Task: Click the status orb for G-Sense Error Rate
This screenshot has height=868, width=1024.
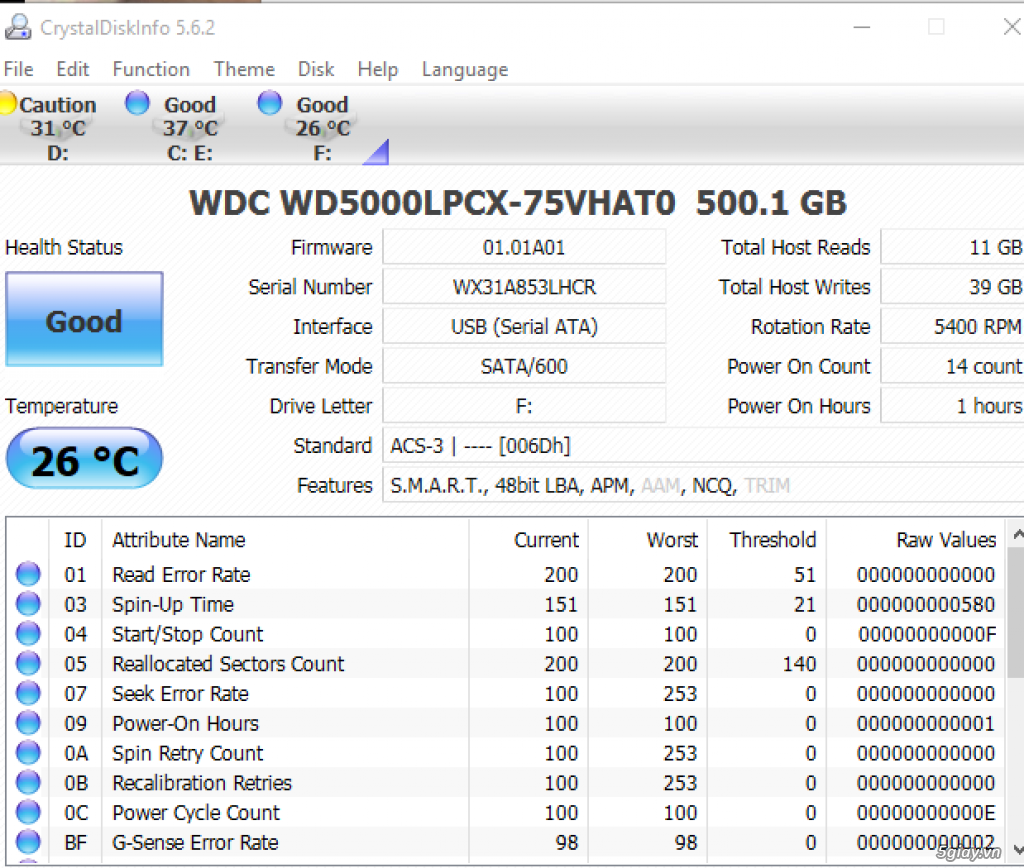Action: point(28,842)
